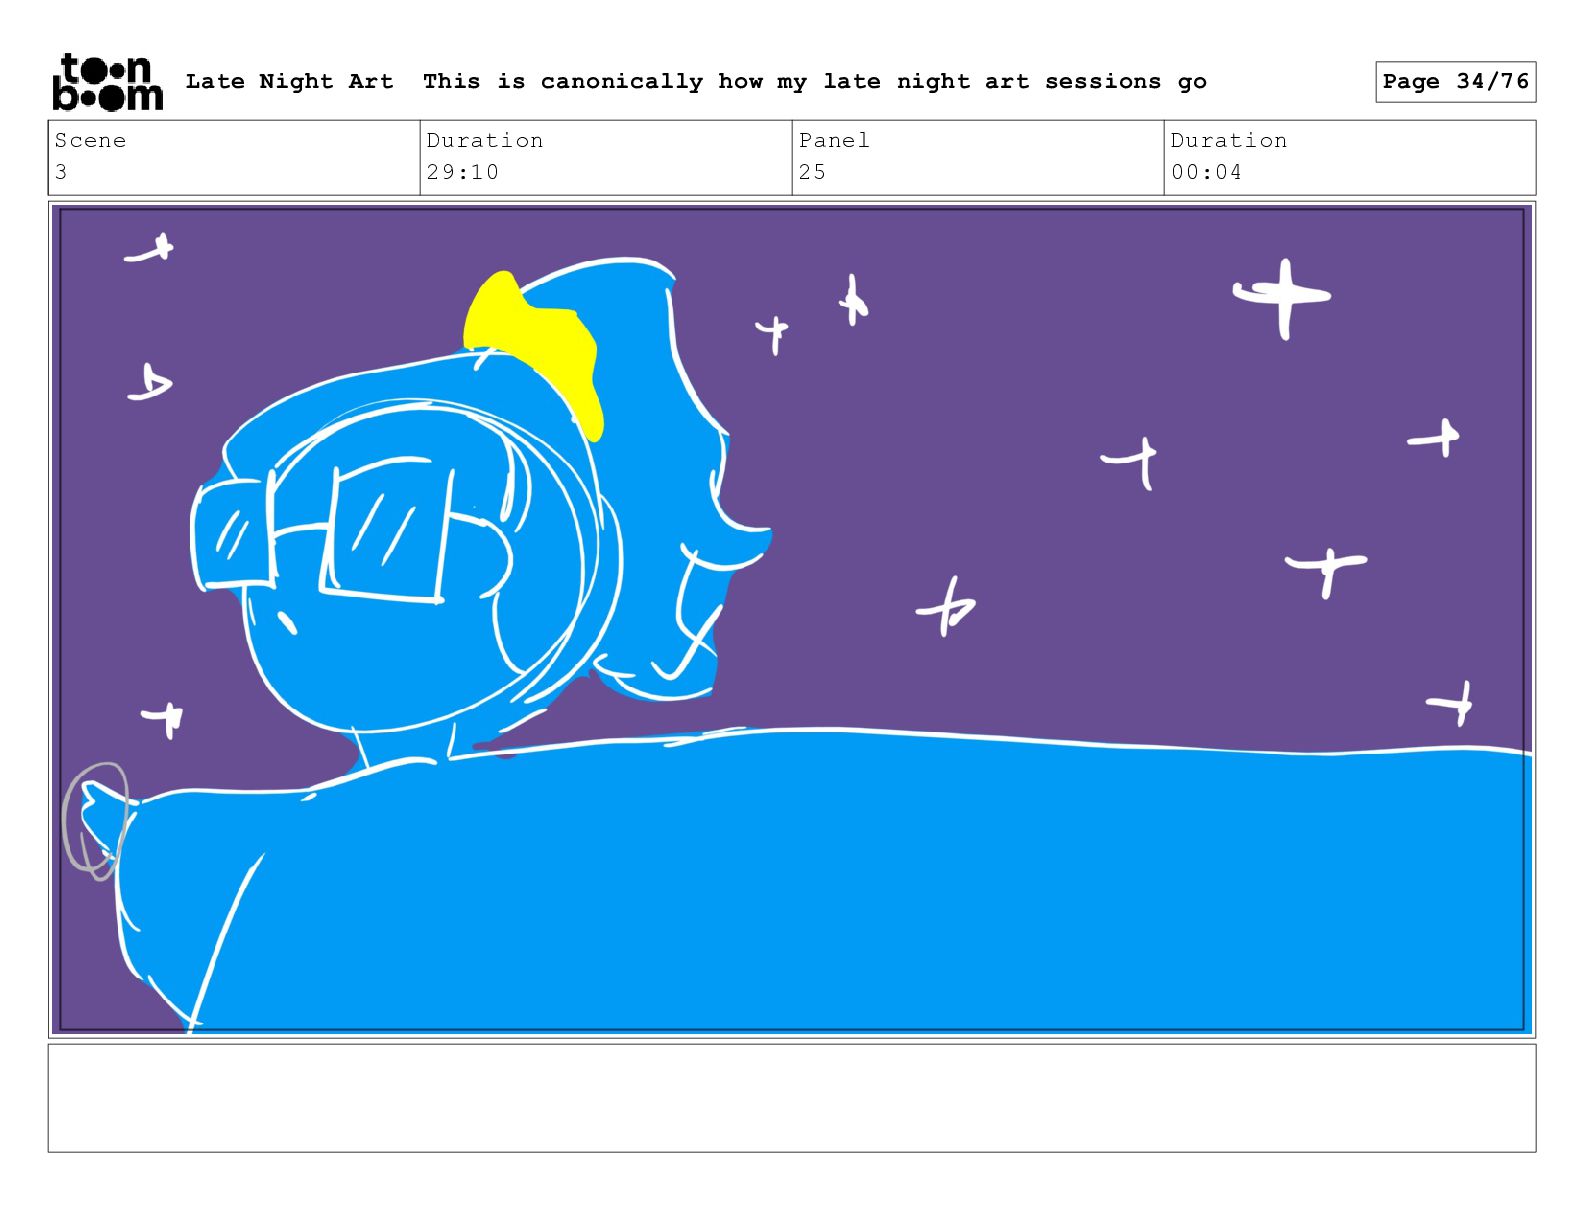Click the scene number '3'
The image size is (1584, 1224).
click(x=61, y=172)
